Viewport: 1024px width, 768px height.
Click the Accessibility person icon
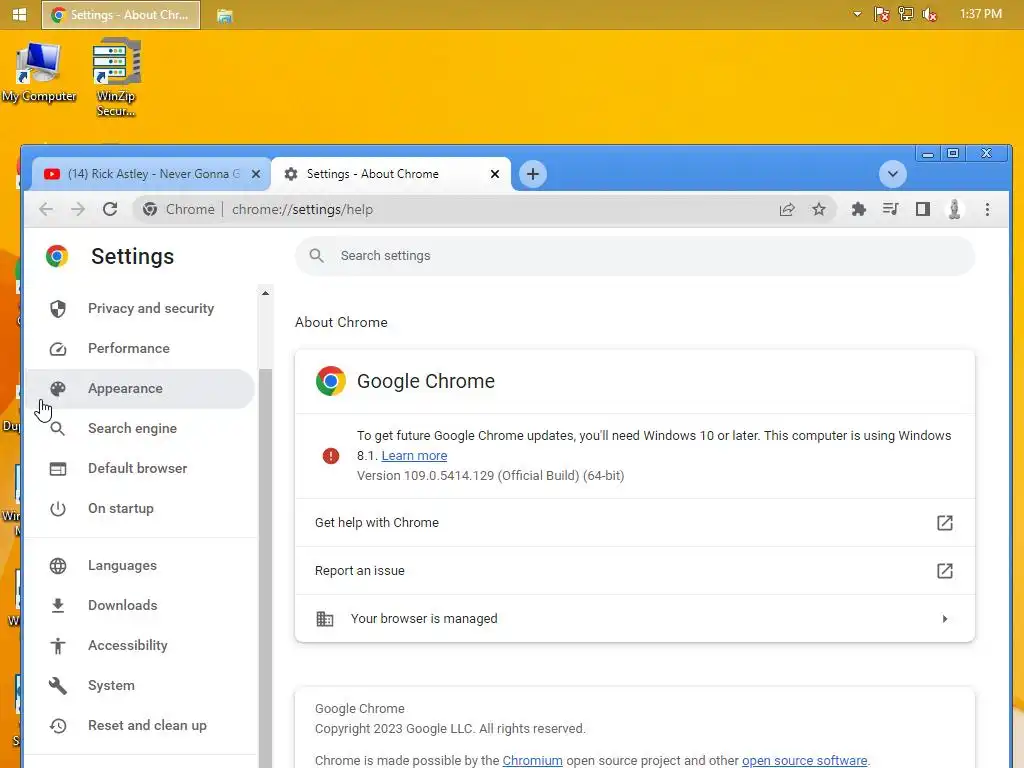58,645
